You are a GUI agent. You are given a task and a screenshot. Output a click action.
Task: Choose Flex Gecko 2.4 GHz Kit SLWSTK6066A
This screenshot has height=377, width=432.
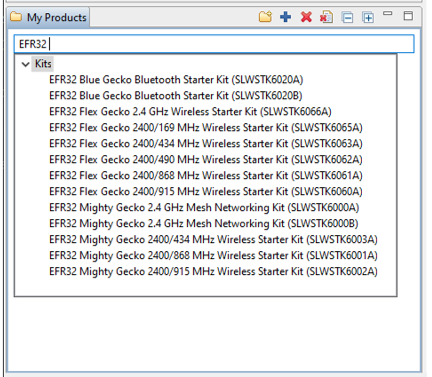(x=190, y=112)
